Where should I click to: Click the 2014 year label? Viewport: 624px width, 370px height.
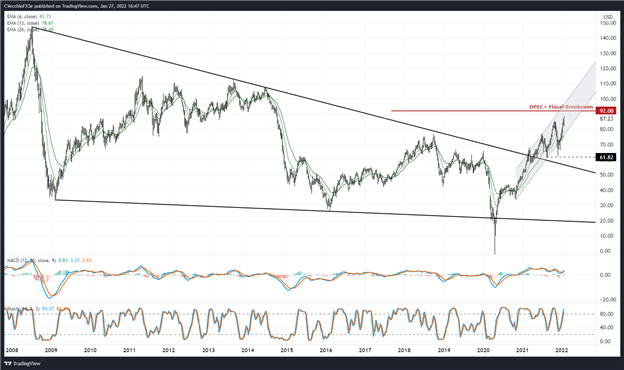click(x=248, y=351)
